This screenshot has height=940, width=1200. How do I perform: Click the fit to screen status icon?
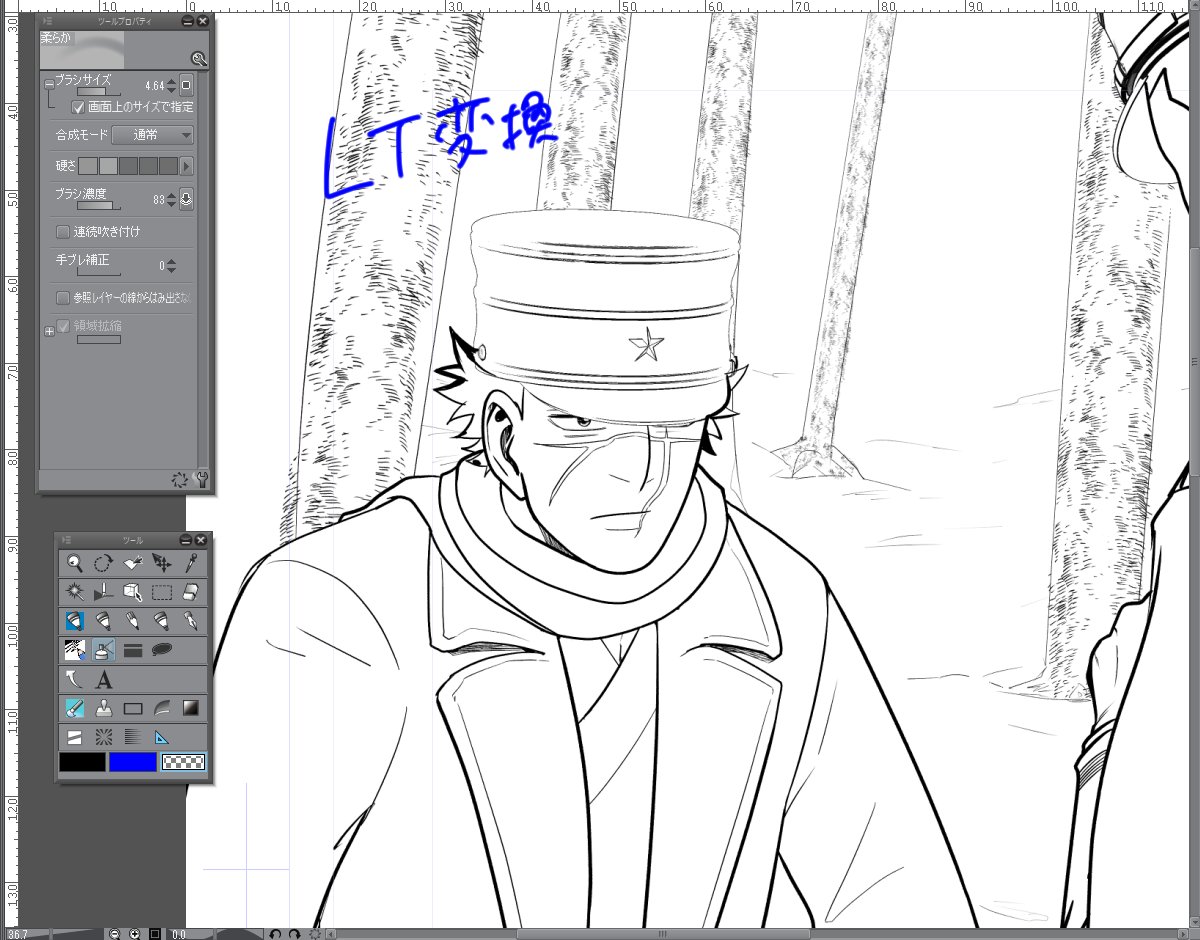point(155,934)
